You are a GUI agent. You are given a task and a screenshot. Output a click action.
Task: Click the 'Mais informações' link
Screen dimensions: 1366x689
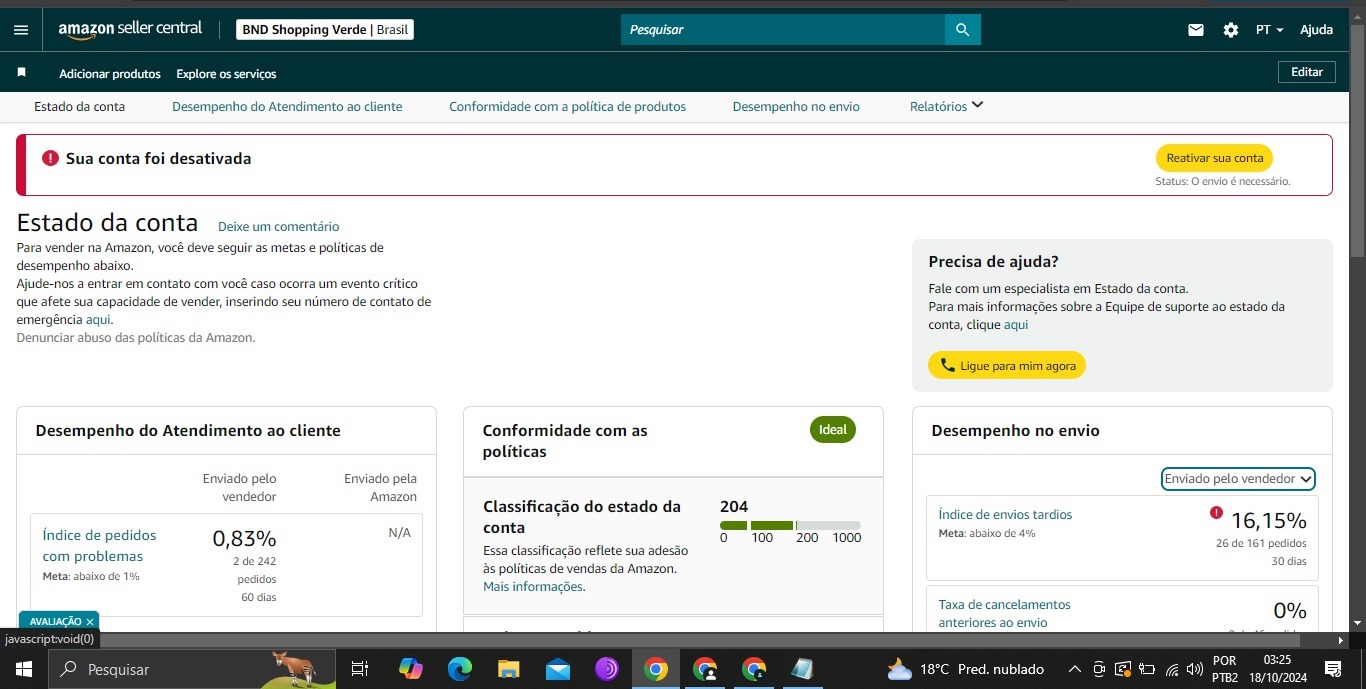[533, 587]
